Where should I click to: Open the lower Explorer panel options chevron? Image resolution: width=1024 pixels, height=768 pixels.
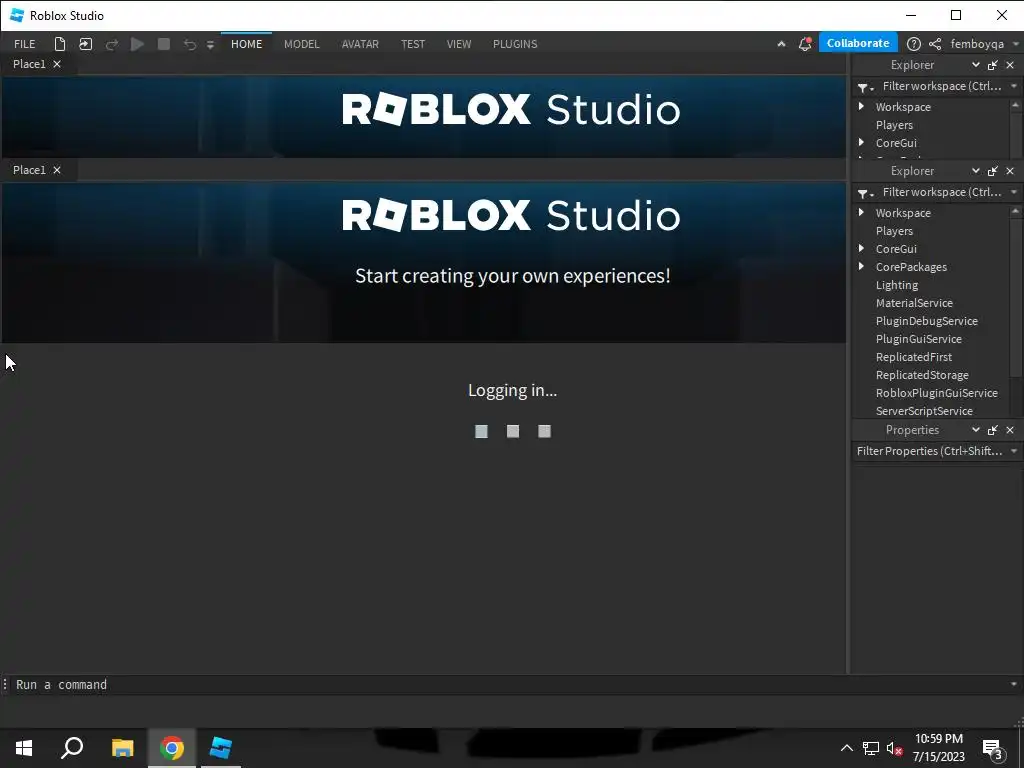click(976, 170)
